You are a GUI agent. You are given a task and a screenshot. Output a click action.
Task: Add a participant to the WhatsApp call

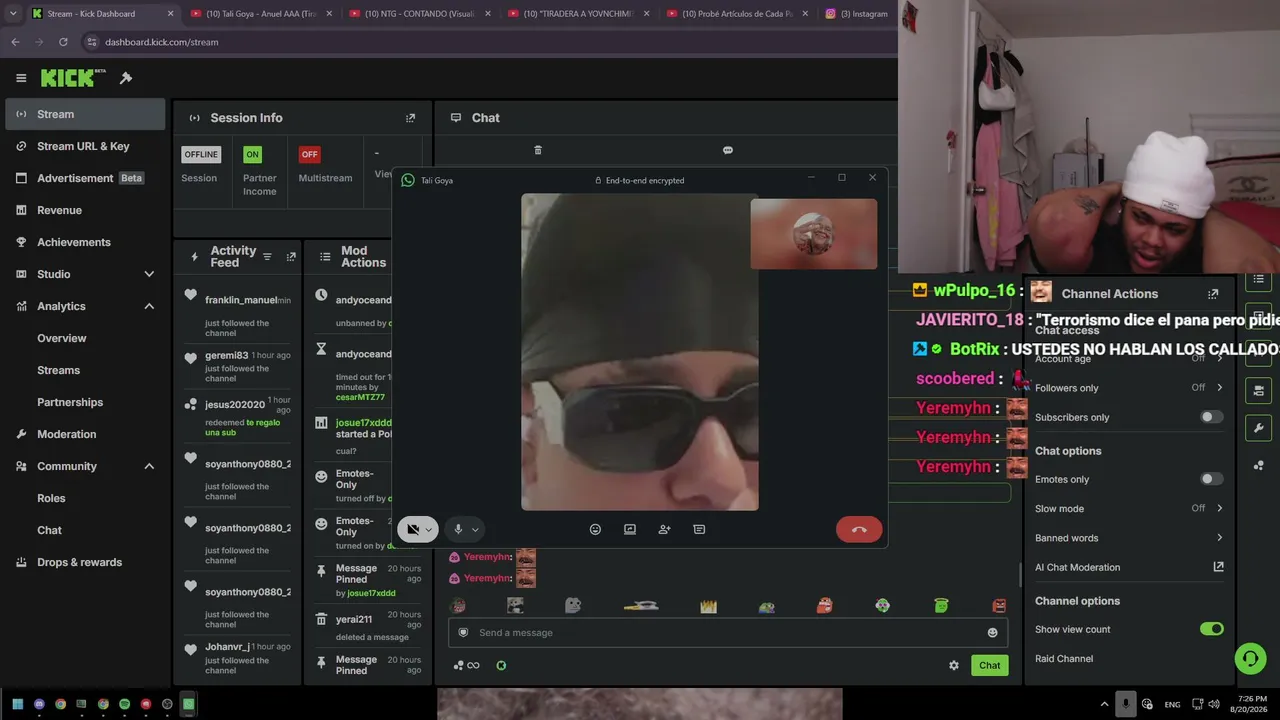pyautogui.click(x=664, y=529)
